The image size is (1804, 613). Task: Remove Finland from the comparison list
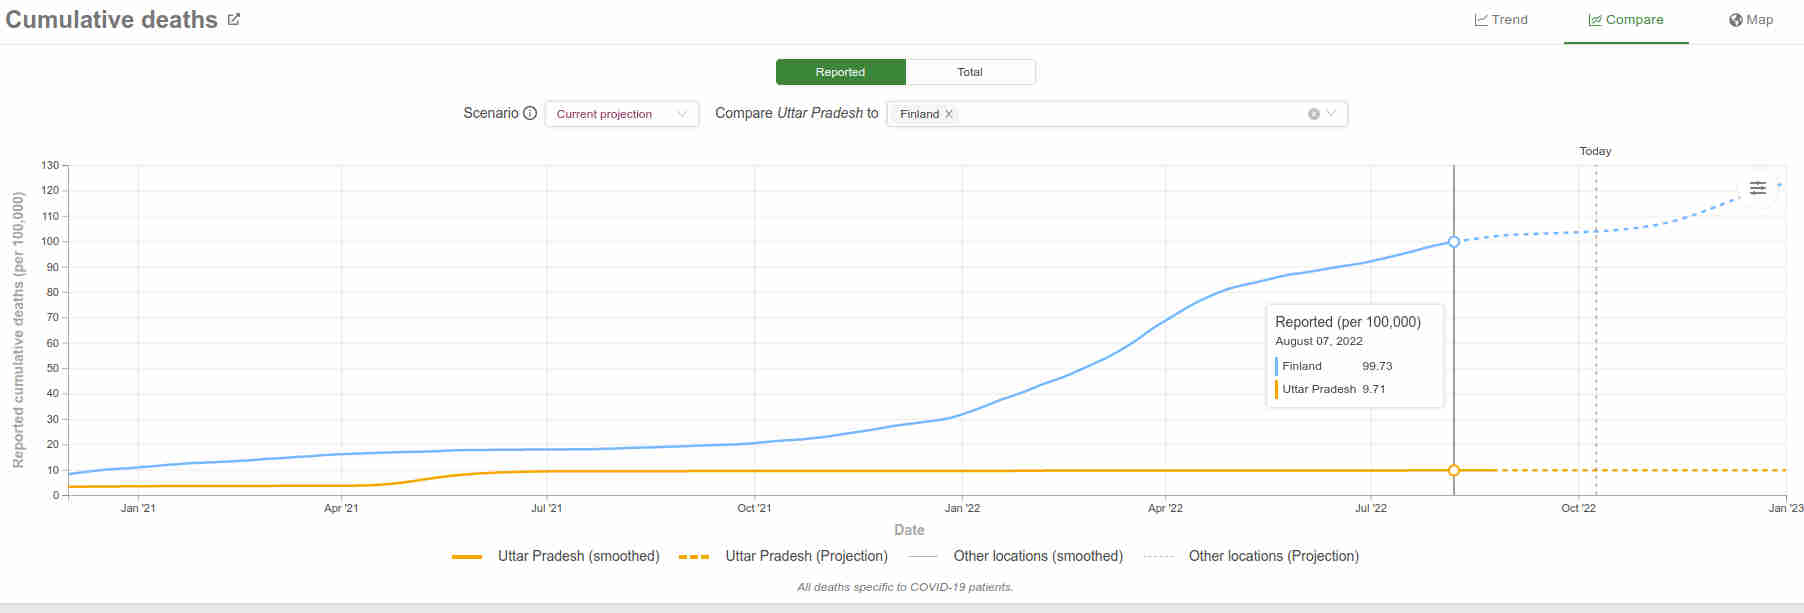pyautogui.click(x=949, y=114)
